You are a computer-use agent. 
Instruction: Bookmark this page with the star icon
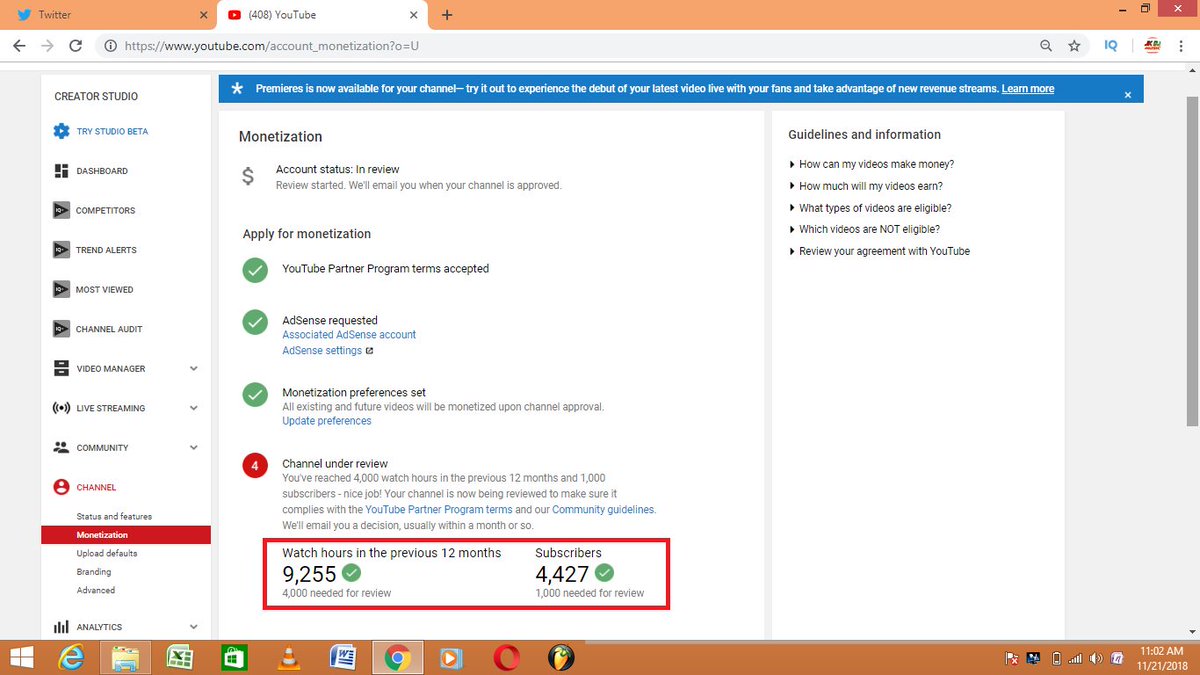click(x=1074, y=45)
